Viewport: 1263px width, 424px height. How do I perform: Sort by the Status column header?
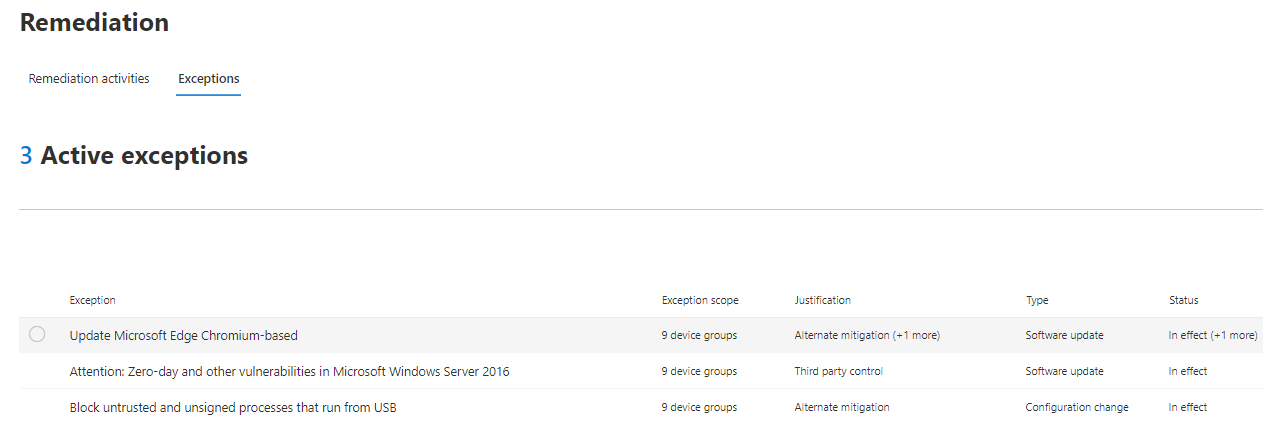coord(1183,300)
